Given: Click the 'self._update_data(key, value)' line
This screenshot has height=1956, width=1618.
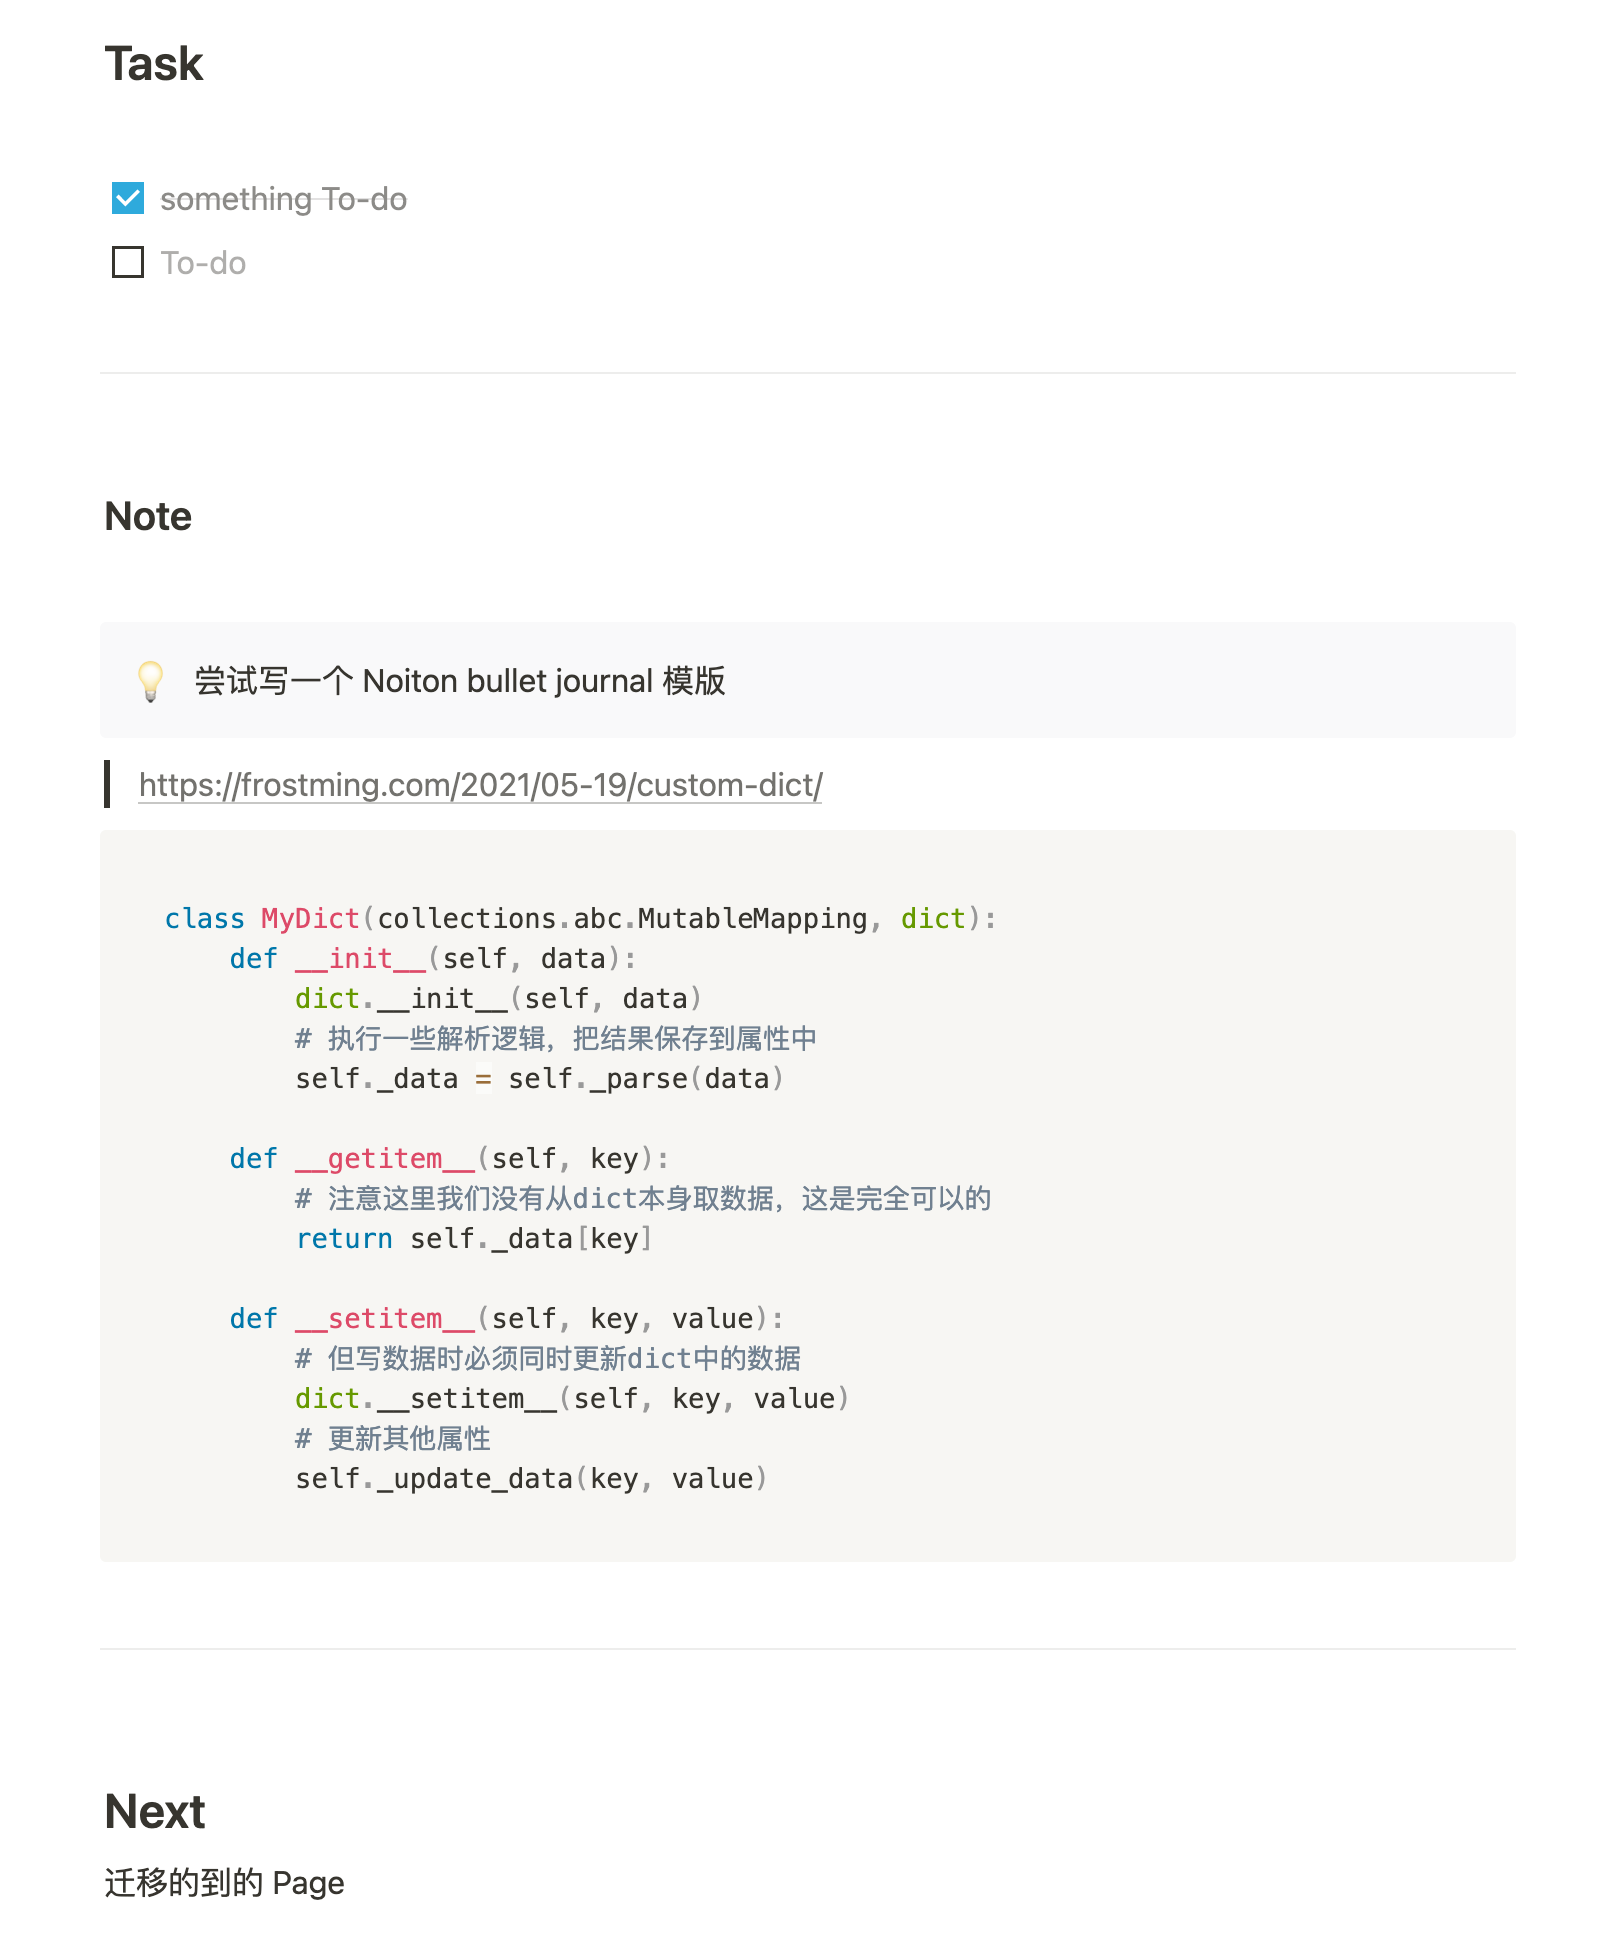Looking at the screenshot, I should [531, 1478].
